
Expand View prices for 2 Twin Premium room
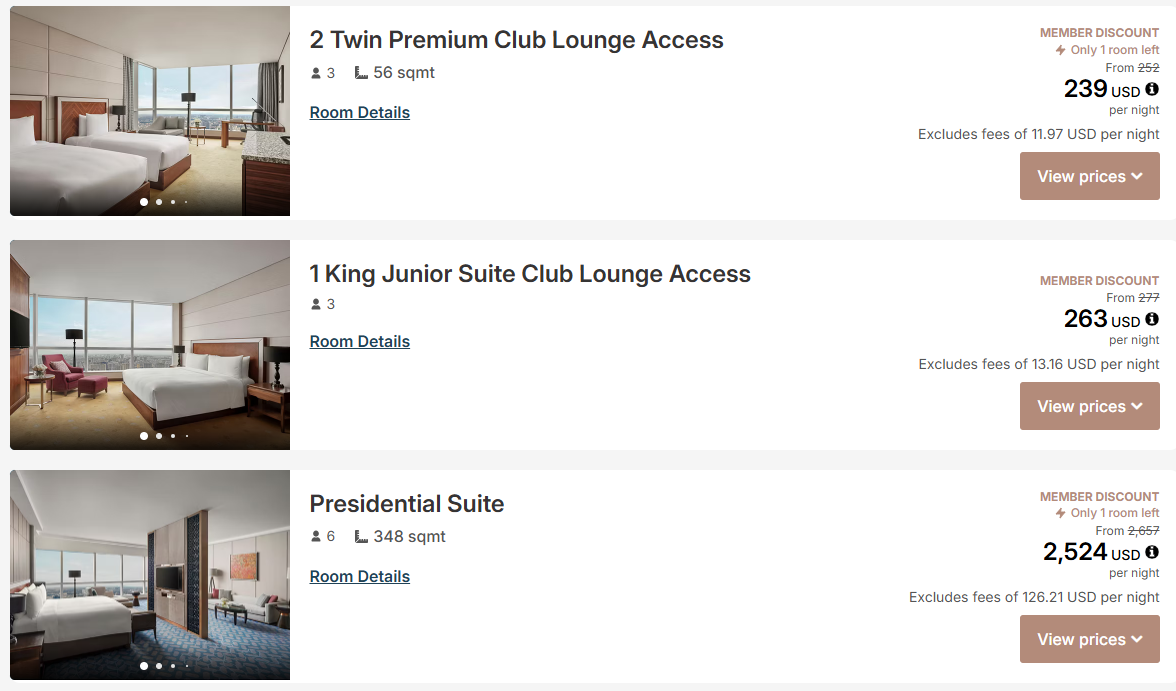(1089, 176)
